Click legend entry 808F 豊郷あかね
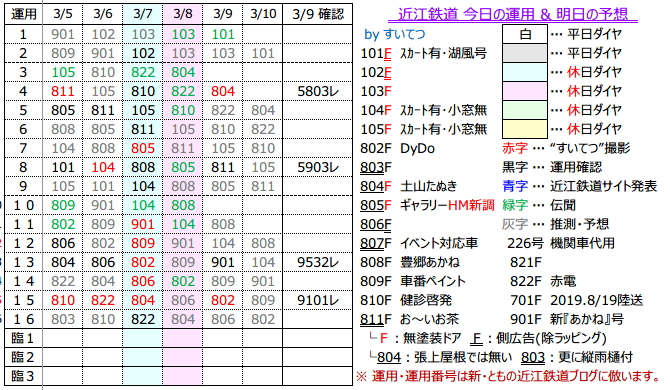This screenshot has width=670, height=390. tap(410, 262)
